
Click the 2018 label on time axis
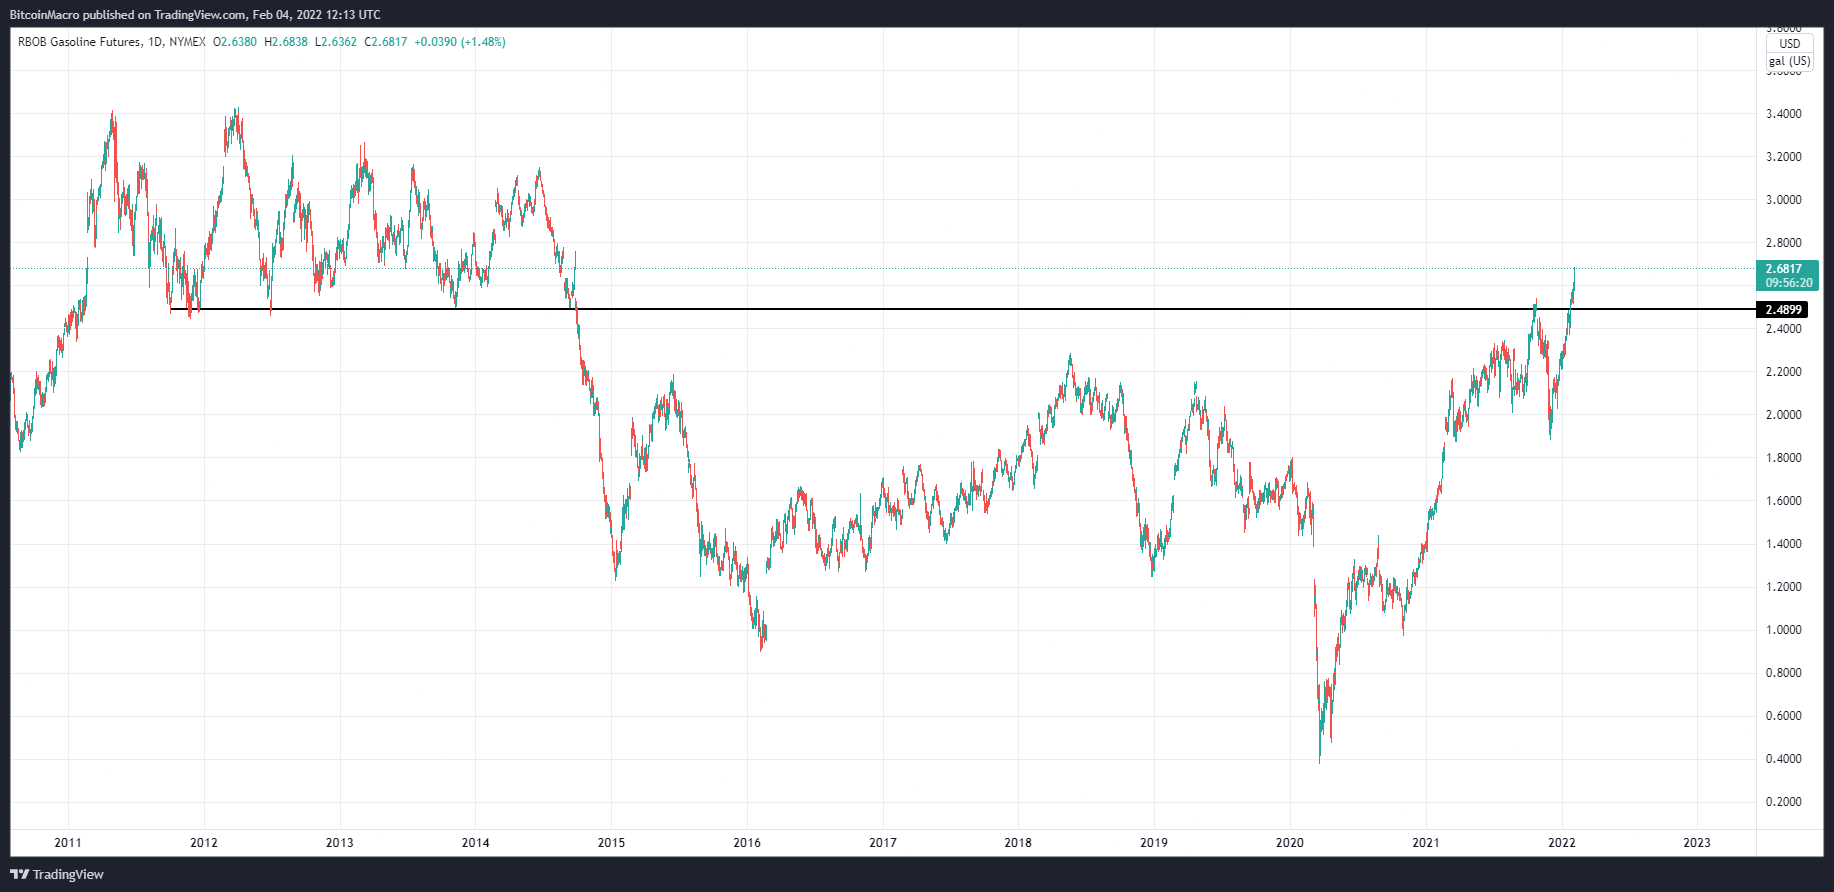[x=1018, y=843]
